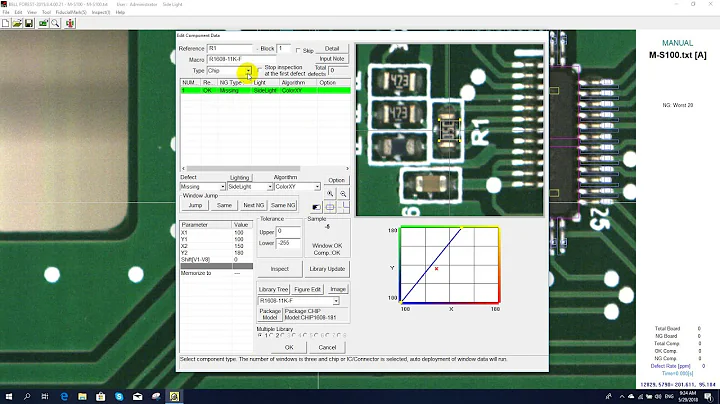Click the Cancel button

tap(327, 348)
